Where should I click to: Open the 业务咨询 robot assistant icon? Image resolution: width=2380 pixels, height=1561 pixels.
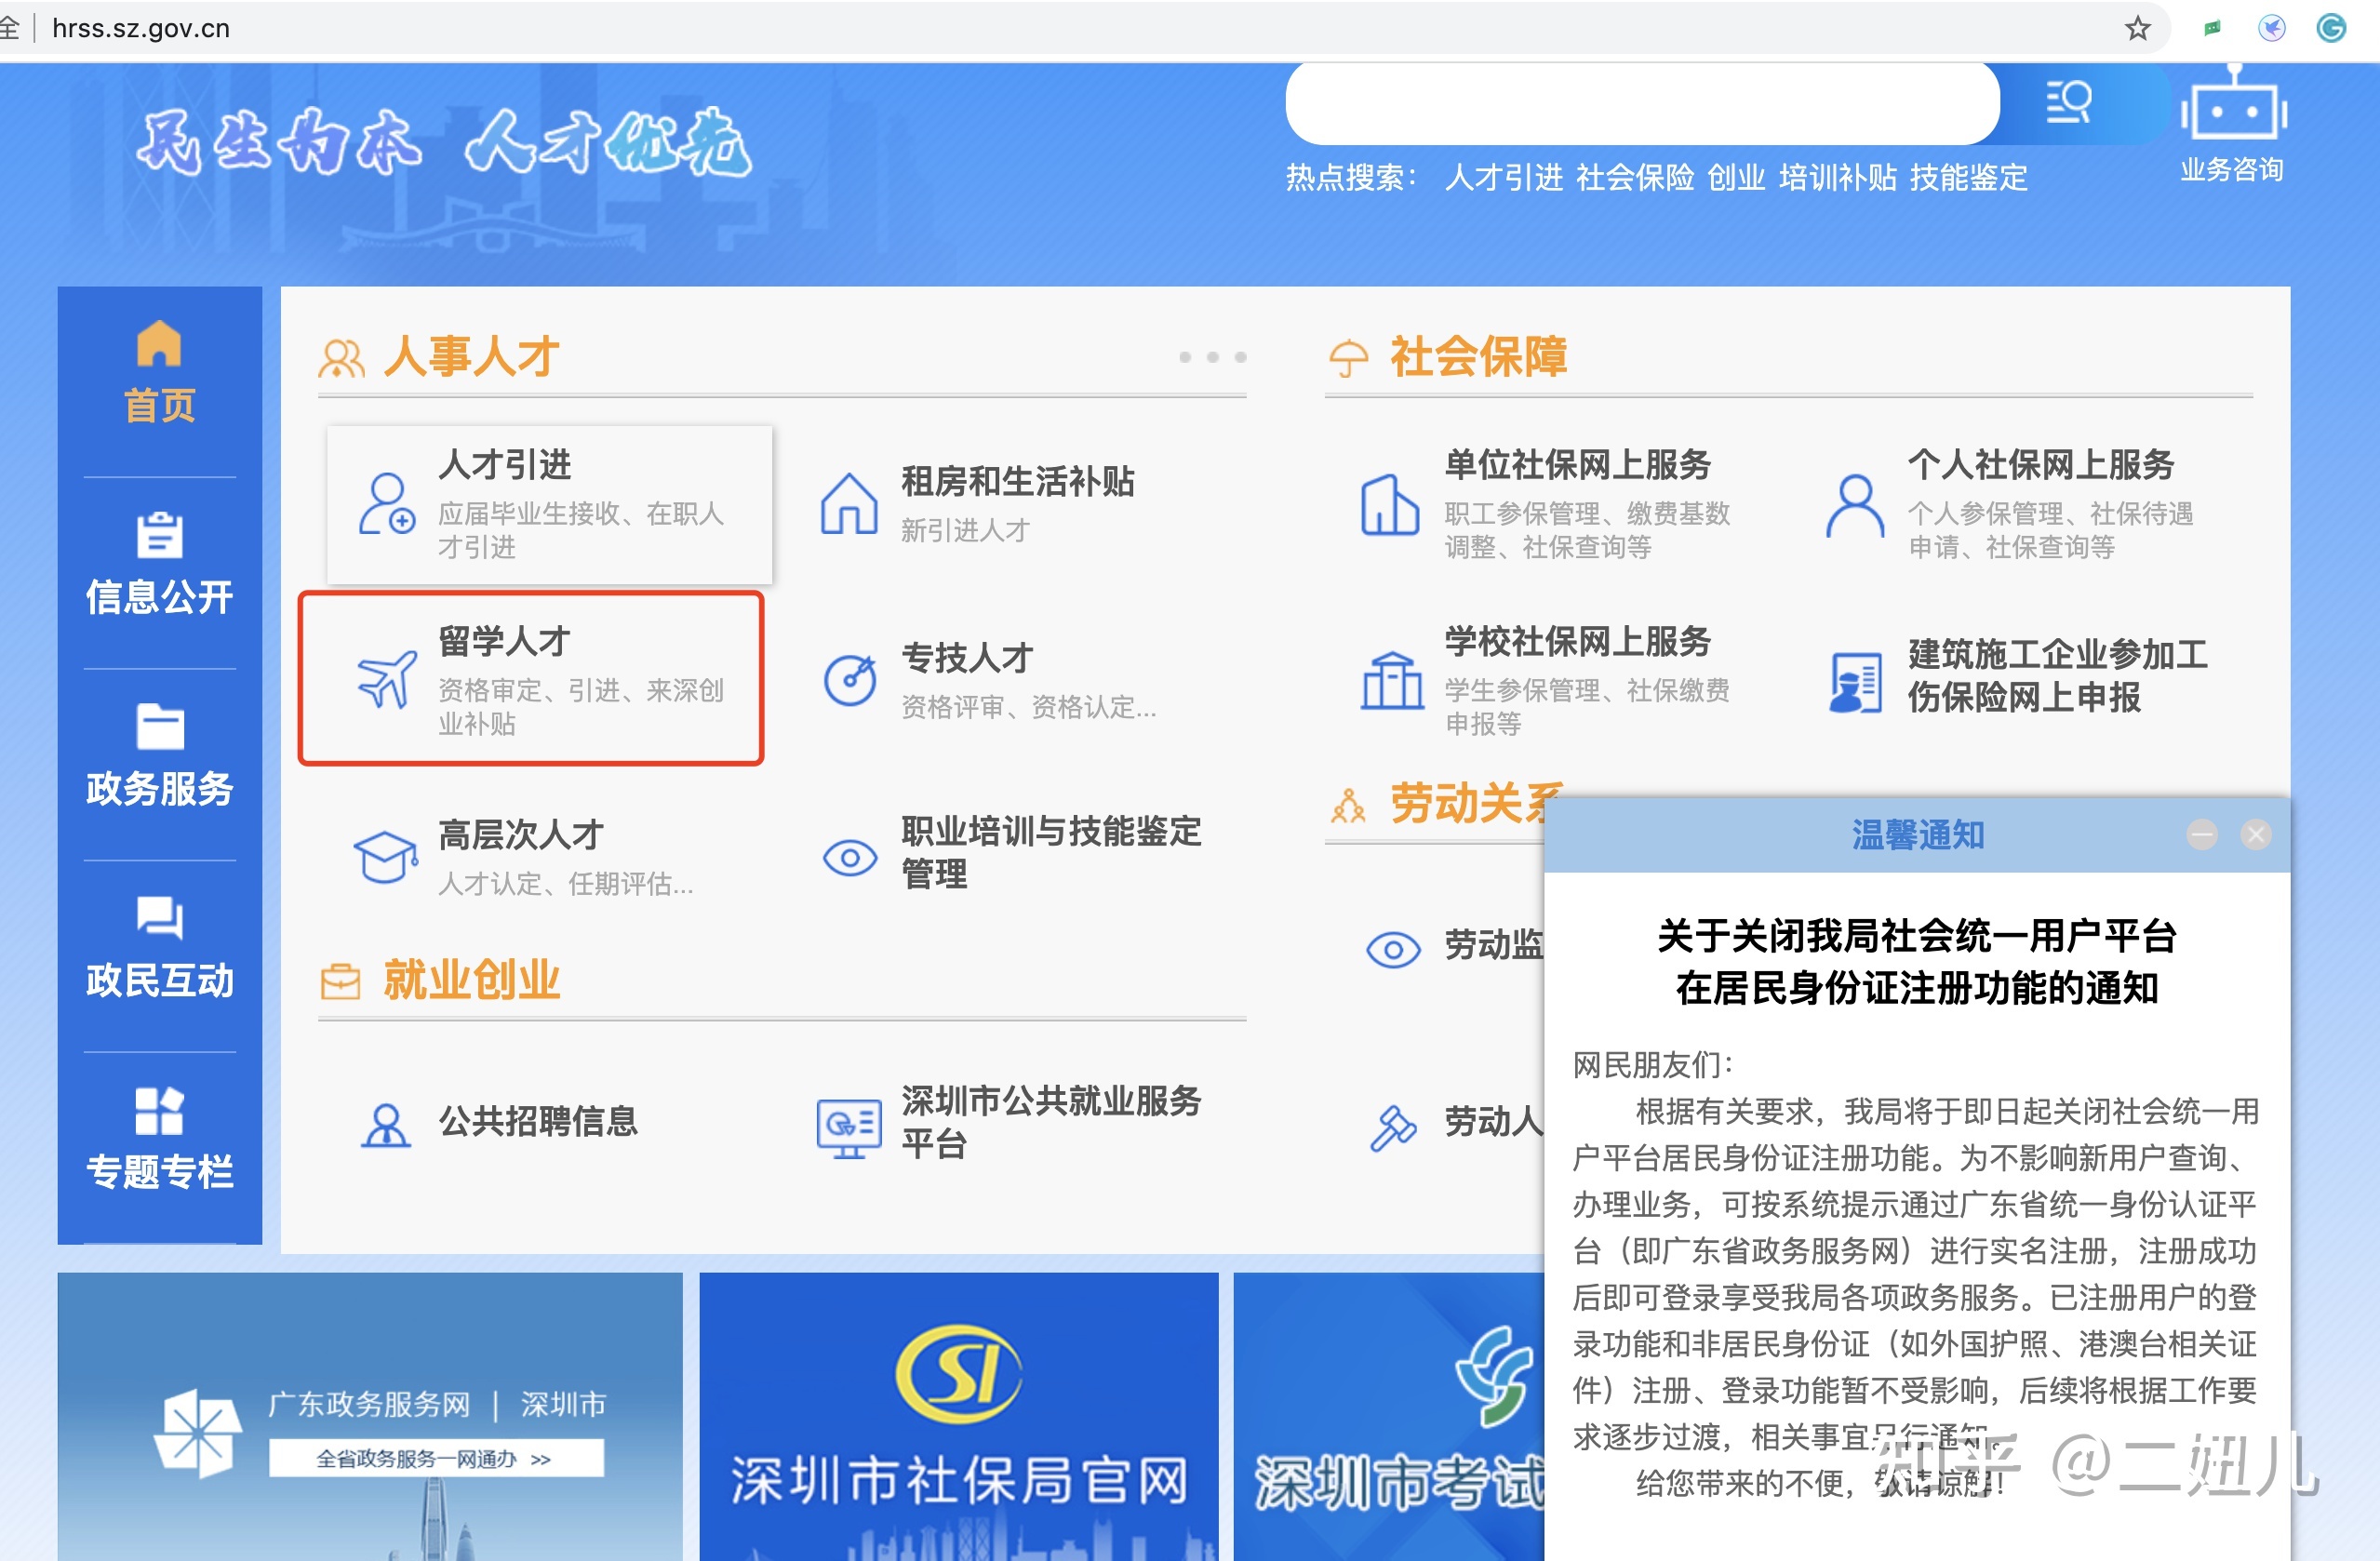point(2233,105)
